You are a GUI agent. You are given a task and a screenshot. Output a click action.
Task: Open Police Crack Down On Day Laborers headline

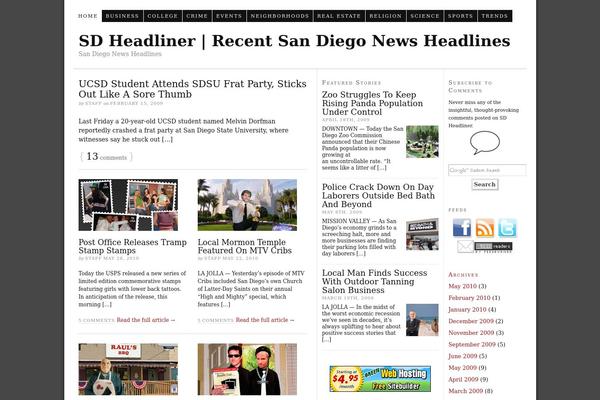[378, 196]
